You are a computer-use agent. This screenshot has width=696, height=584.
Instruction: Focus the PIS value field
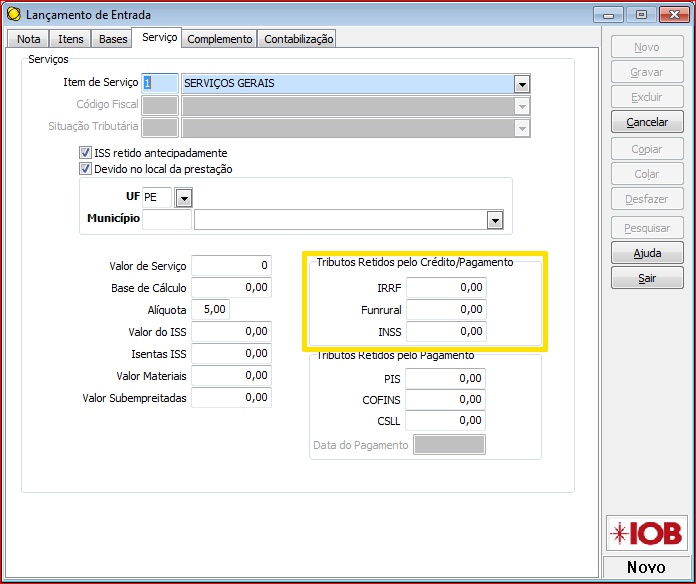pos(445,379)
